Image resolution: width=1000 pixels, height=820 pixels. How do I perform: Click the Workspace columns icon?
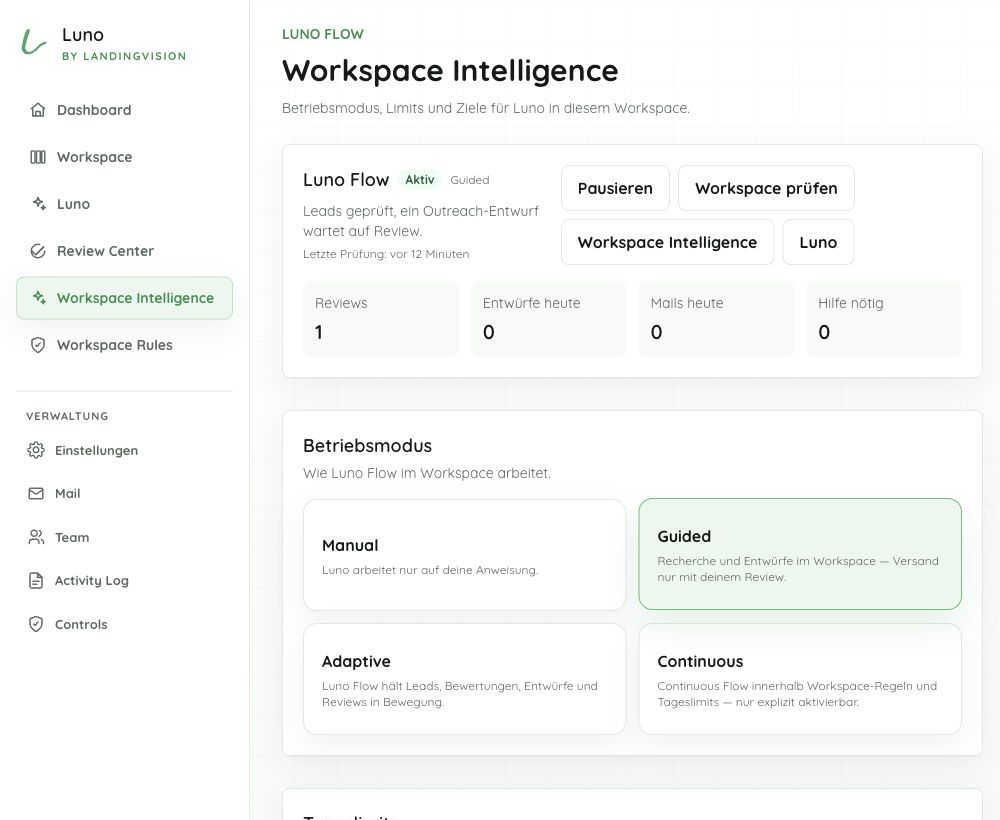coord(38,157)
